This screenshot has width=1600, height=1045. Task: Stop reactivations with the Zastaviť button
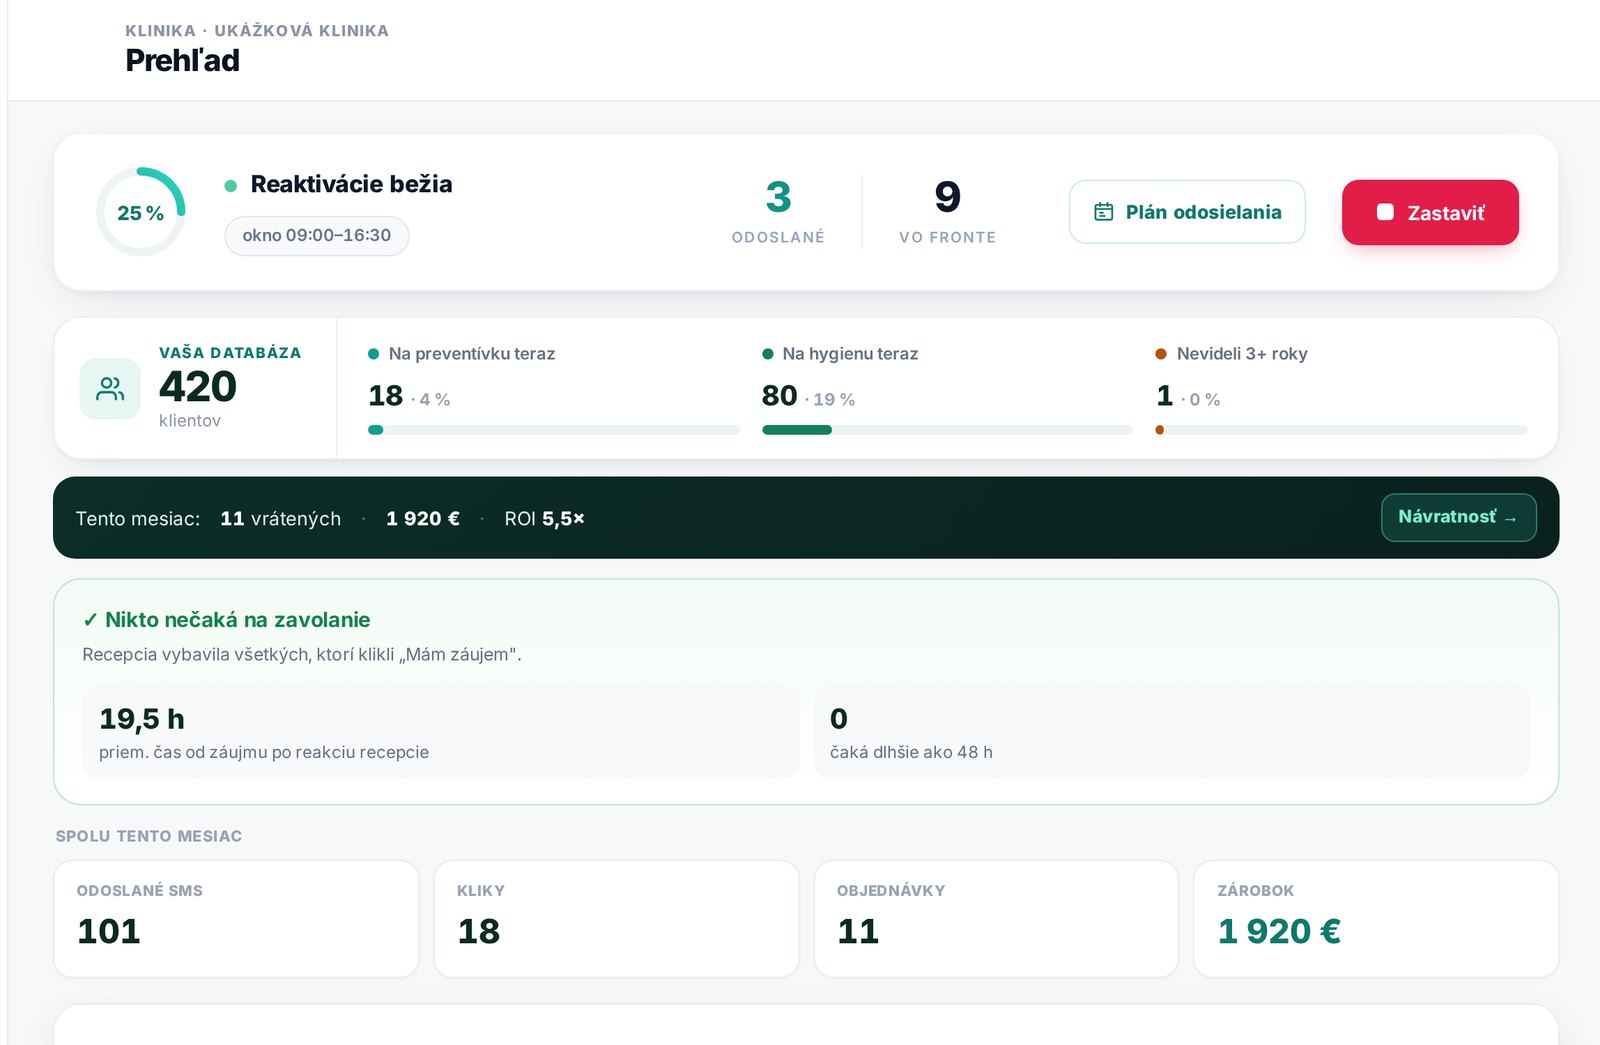click(1430, 212)
